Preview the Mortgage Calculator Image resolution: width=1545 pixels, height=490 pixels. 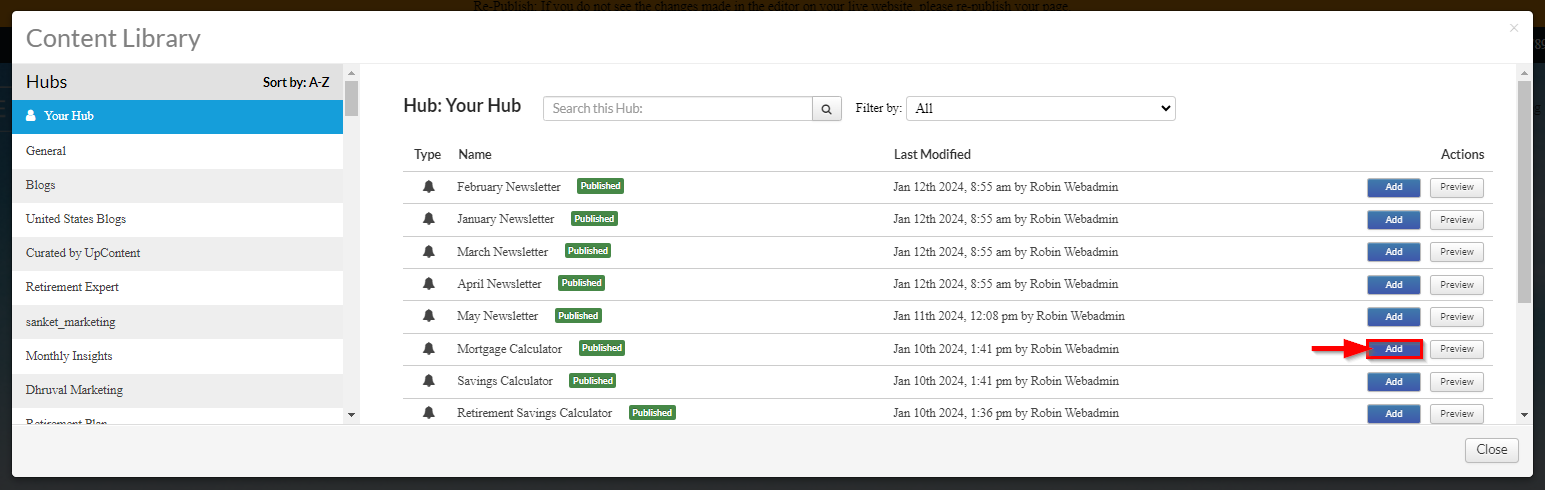coord(1457,349)
